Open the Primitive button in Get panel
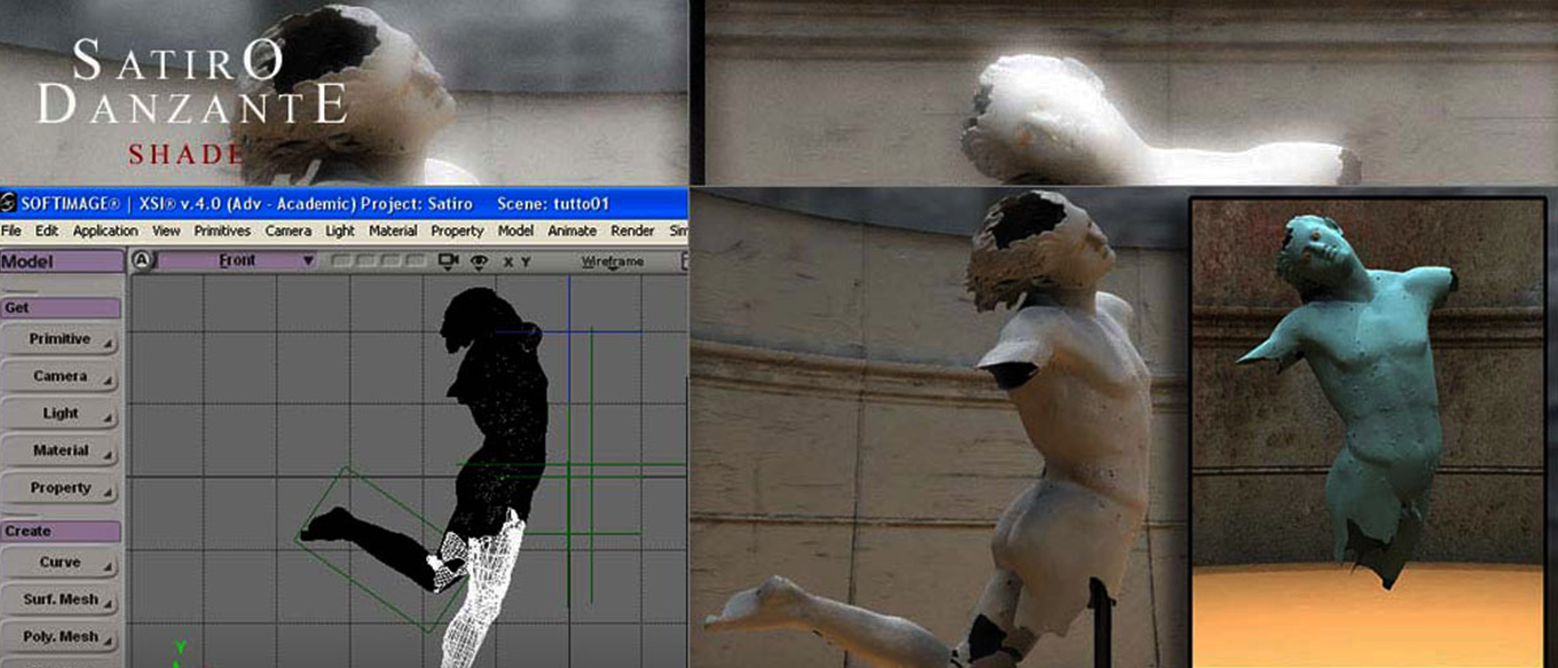This screenshot has width=1558, height=668. (60, 340)
